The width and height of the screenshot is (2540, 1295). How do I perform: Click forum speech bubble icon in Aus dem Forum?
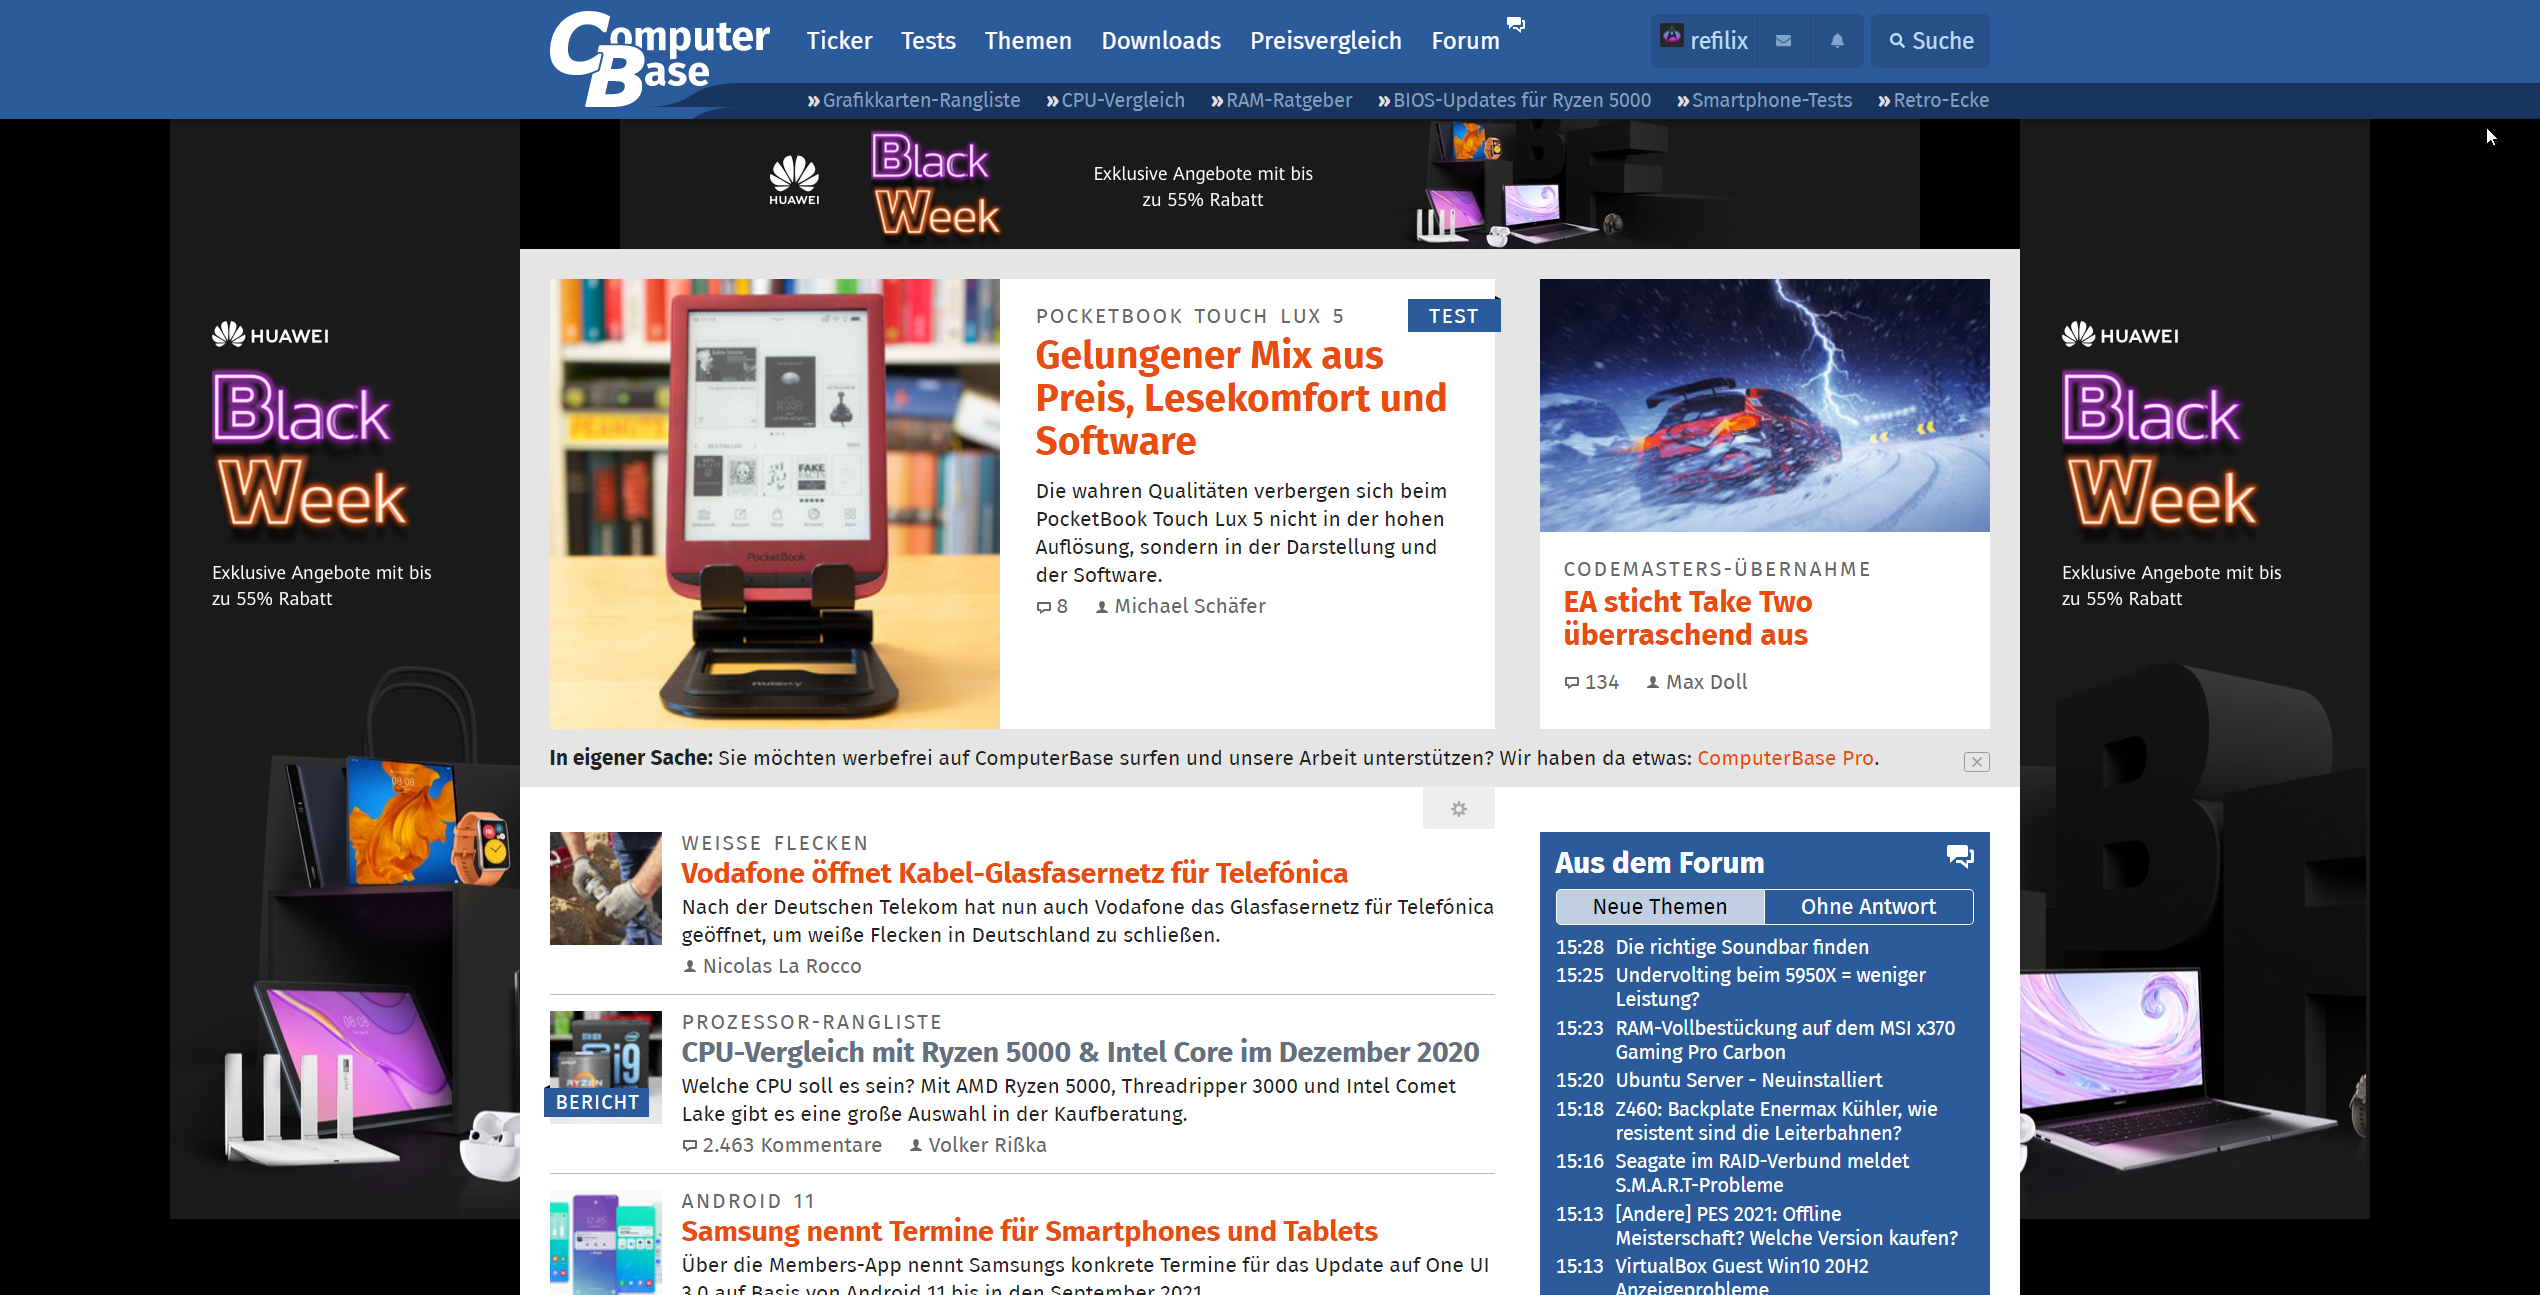point(1959,857)
